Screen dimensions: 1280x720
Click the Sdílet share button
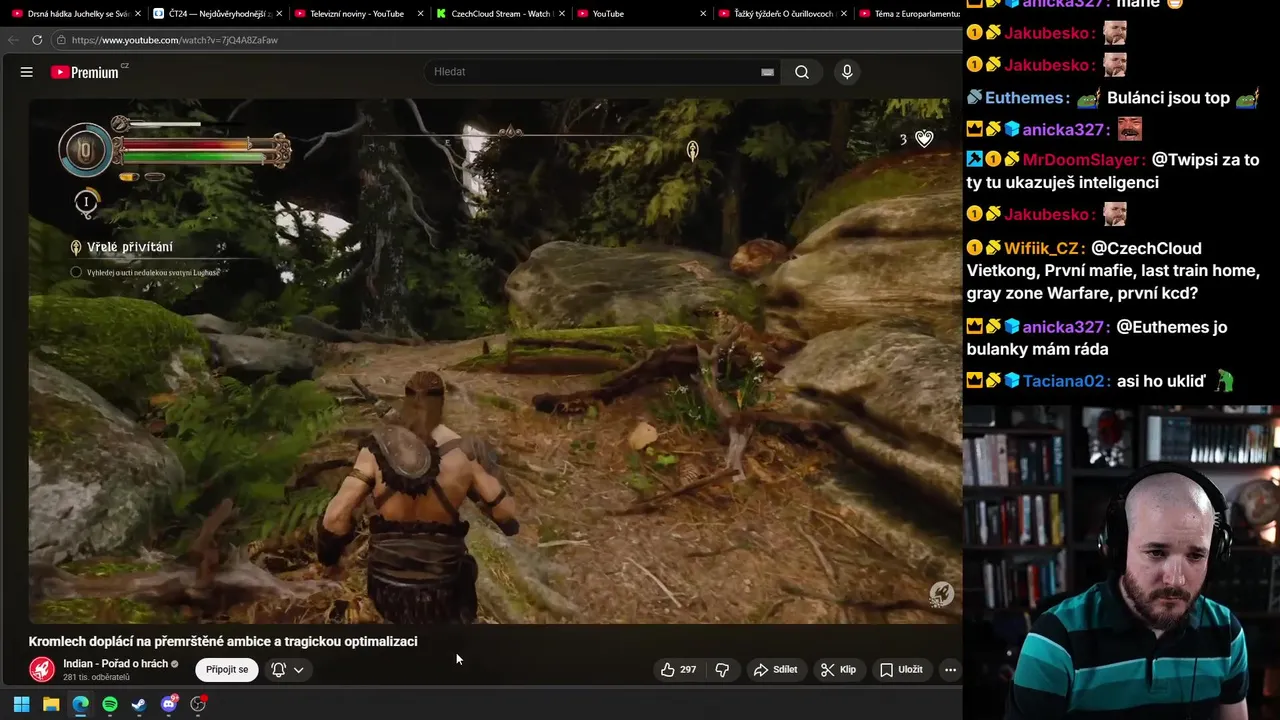click(x=776, y=670)
